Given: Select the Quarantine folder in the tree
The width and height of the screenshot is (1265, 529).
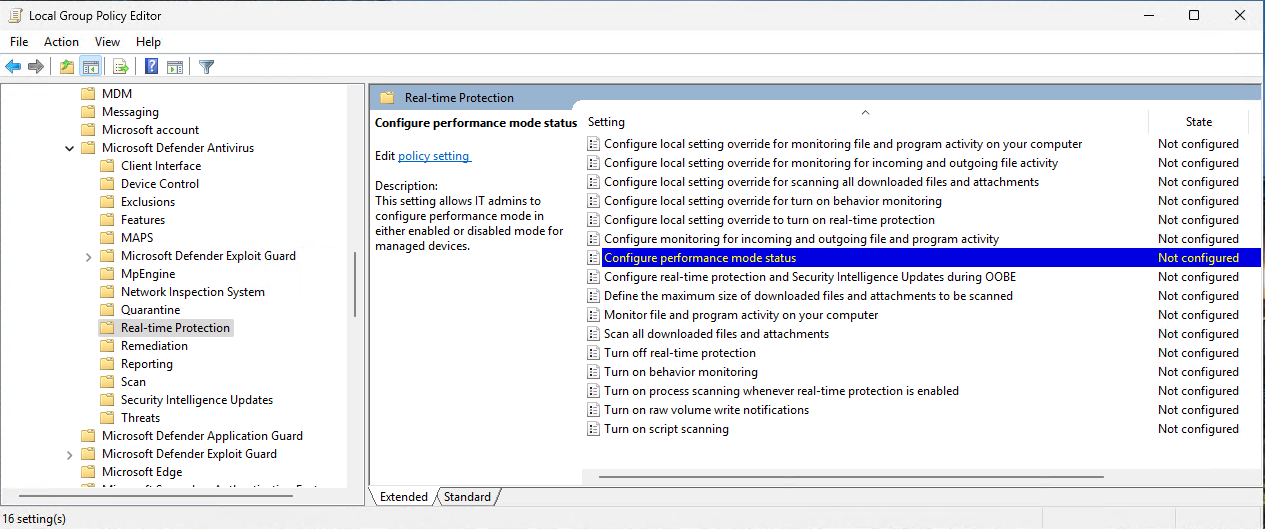Looking at the screenshot, I should pos(150,310).
